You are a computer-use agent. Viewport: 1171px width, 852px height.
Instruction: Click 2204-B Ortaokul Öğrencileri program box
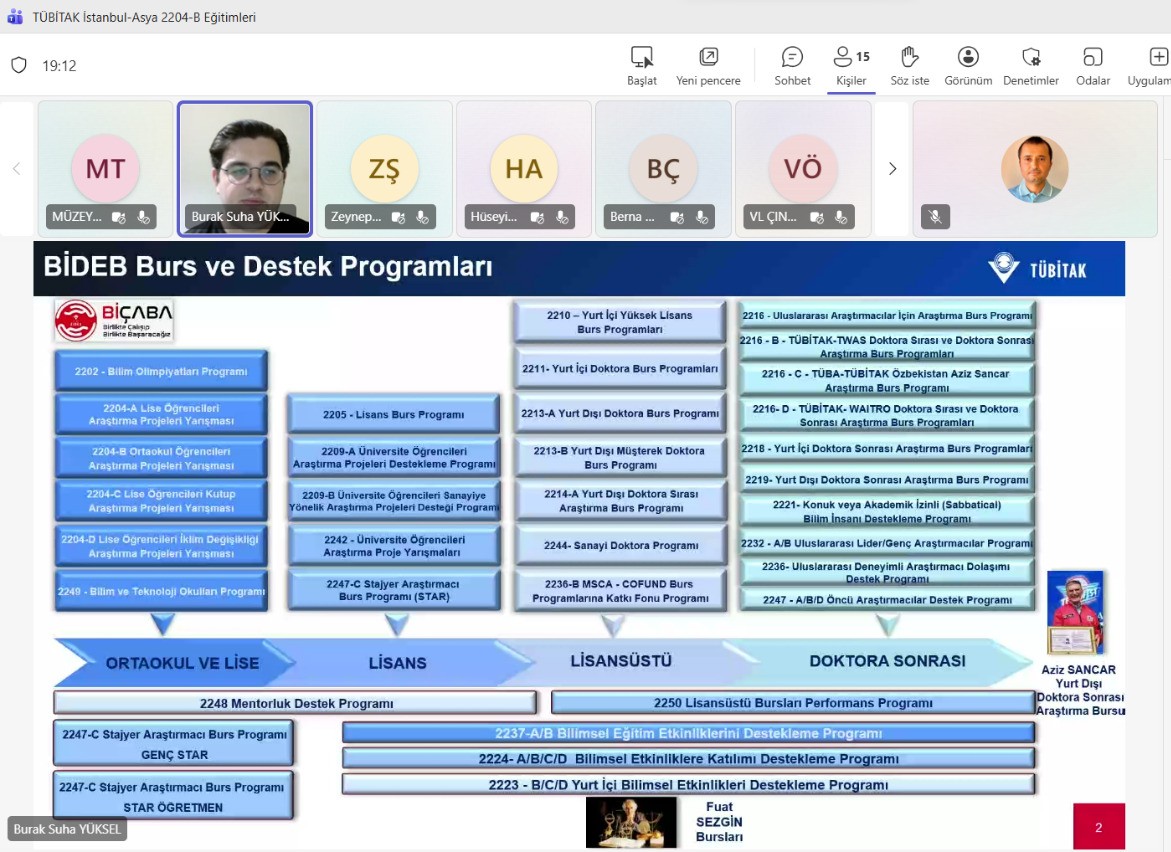coord(161,458)
